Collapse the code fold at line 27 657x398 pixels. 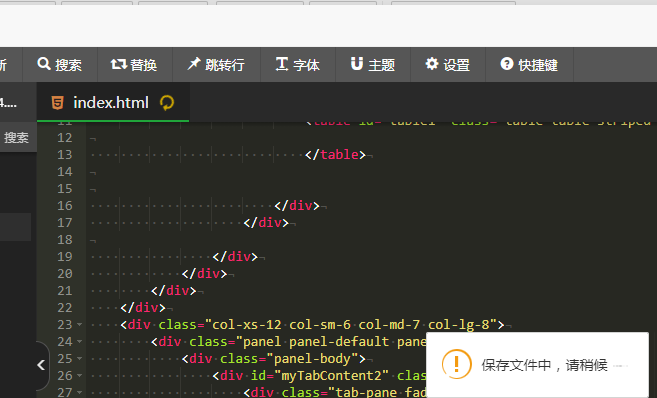click(x=80, y=393)
